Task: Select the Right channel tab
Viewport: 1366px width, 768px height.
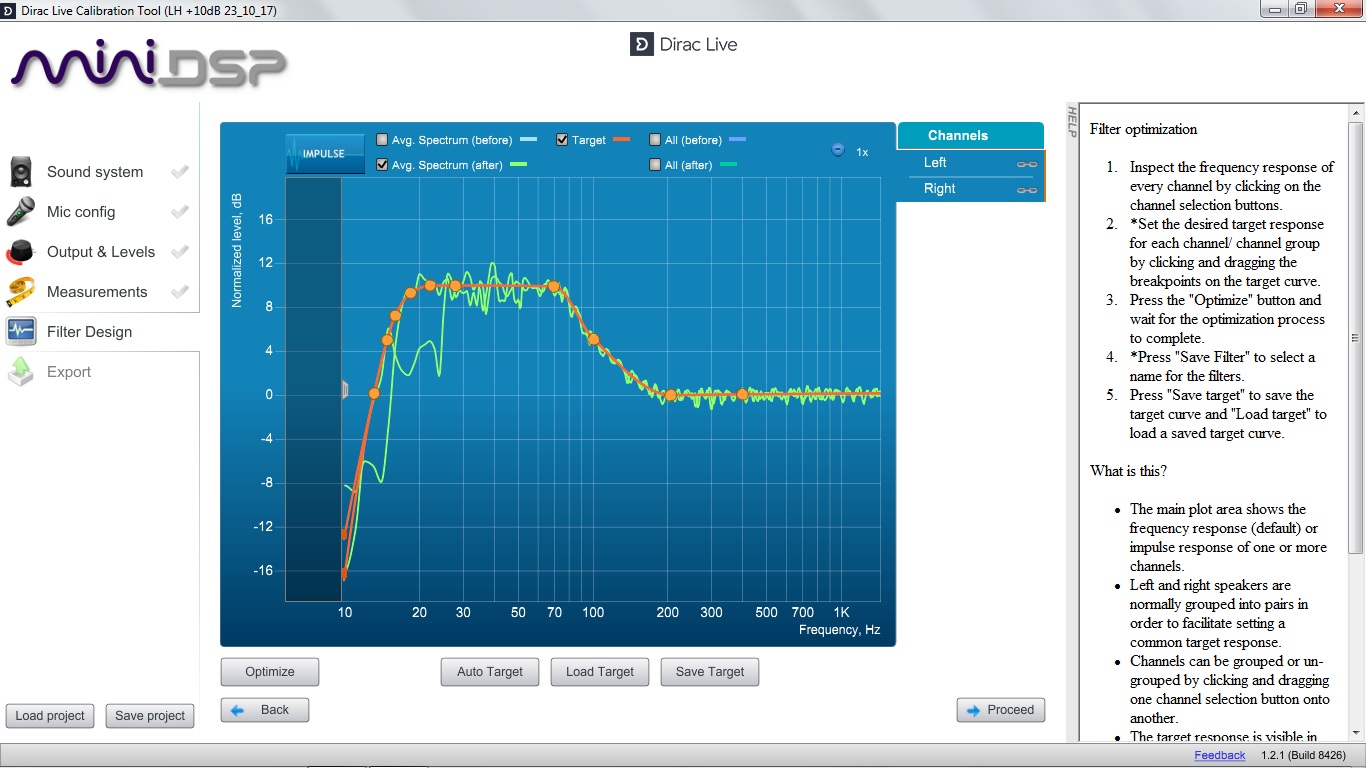Action: pos(939,189)
